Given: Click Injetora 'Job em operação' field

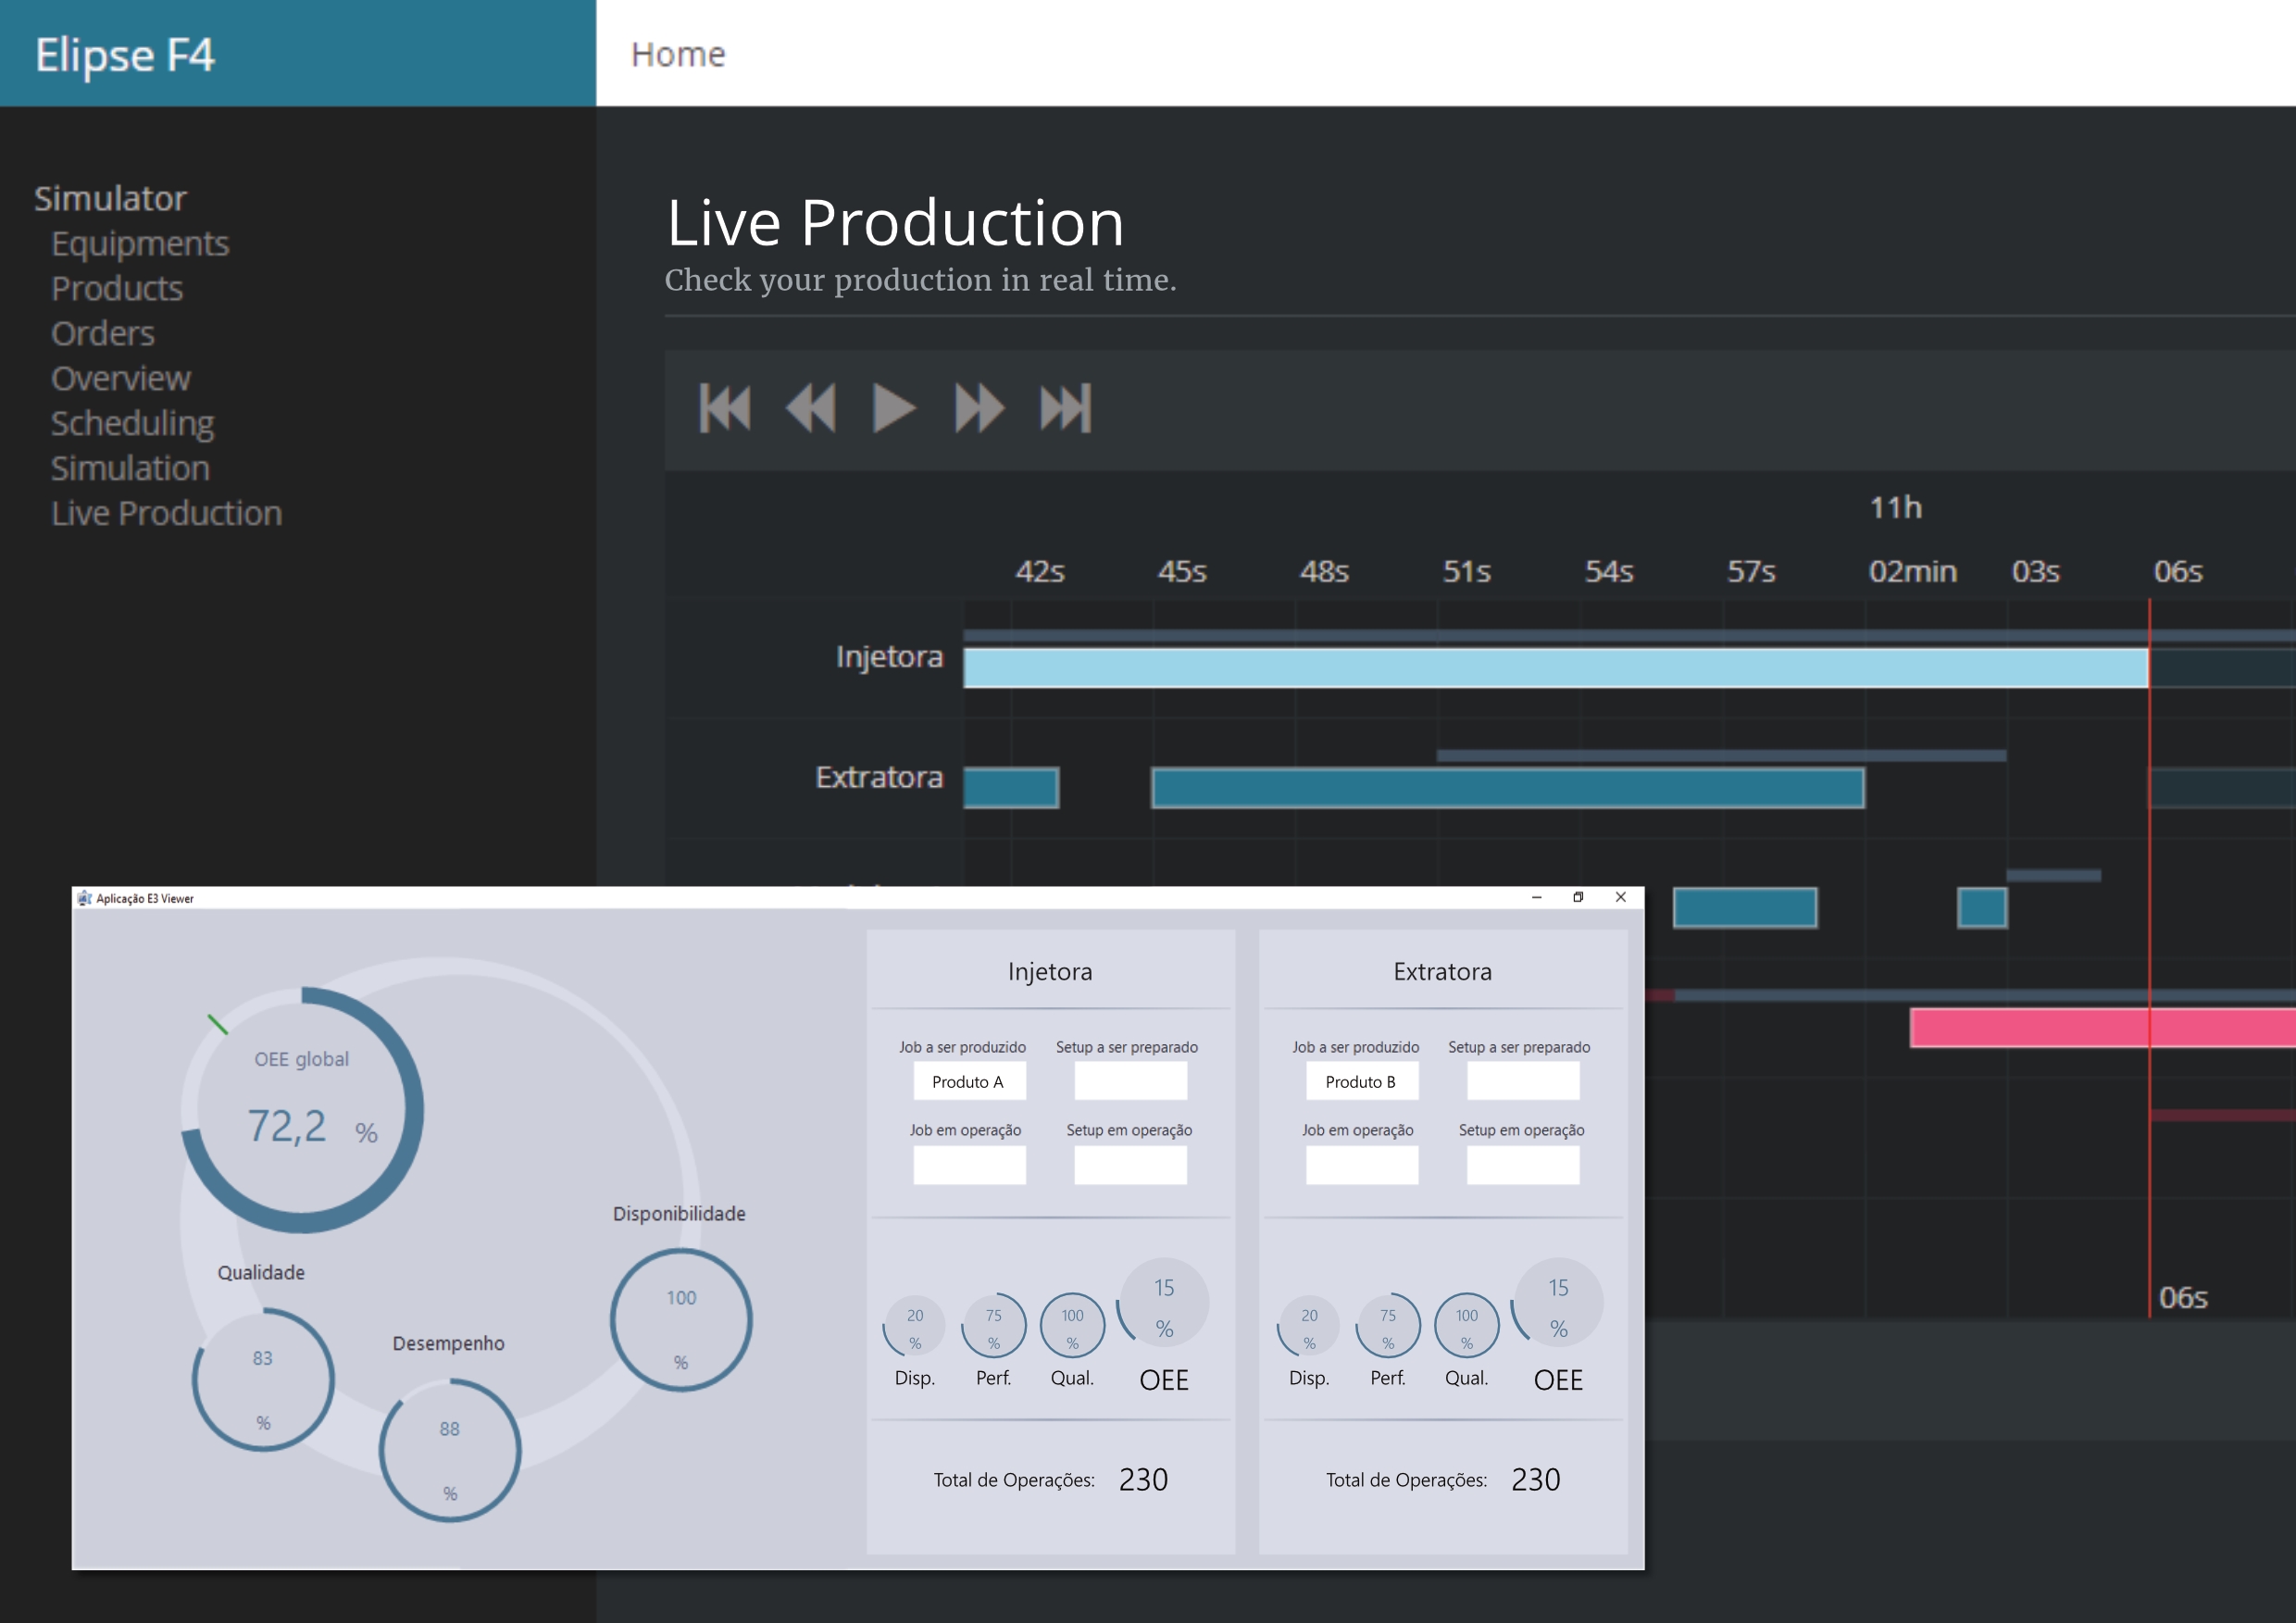Looking at the screenshot, I should (969, 1165).
